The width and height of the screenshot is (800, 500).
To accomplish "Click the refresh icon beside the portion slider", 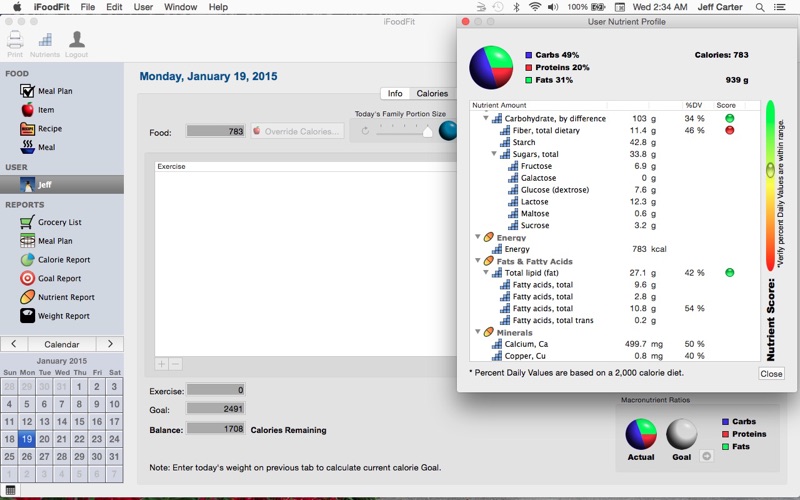I will pos(365,131).
